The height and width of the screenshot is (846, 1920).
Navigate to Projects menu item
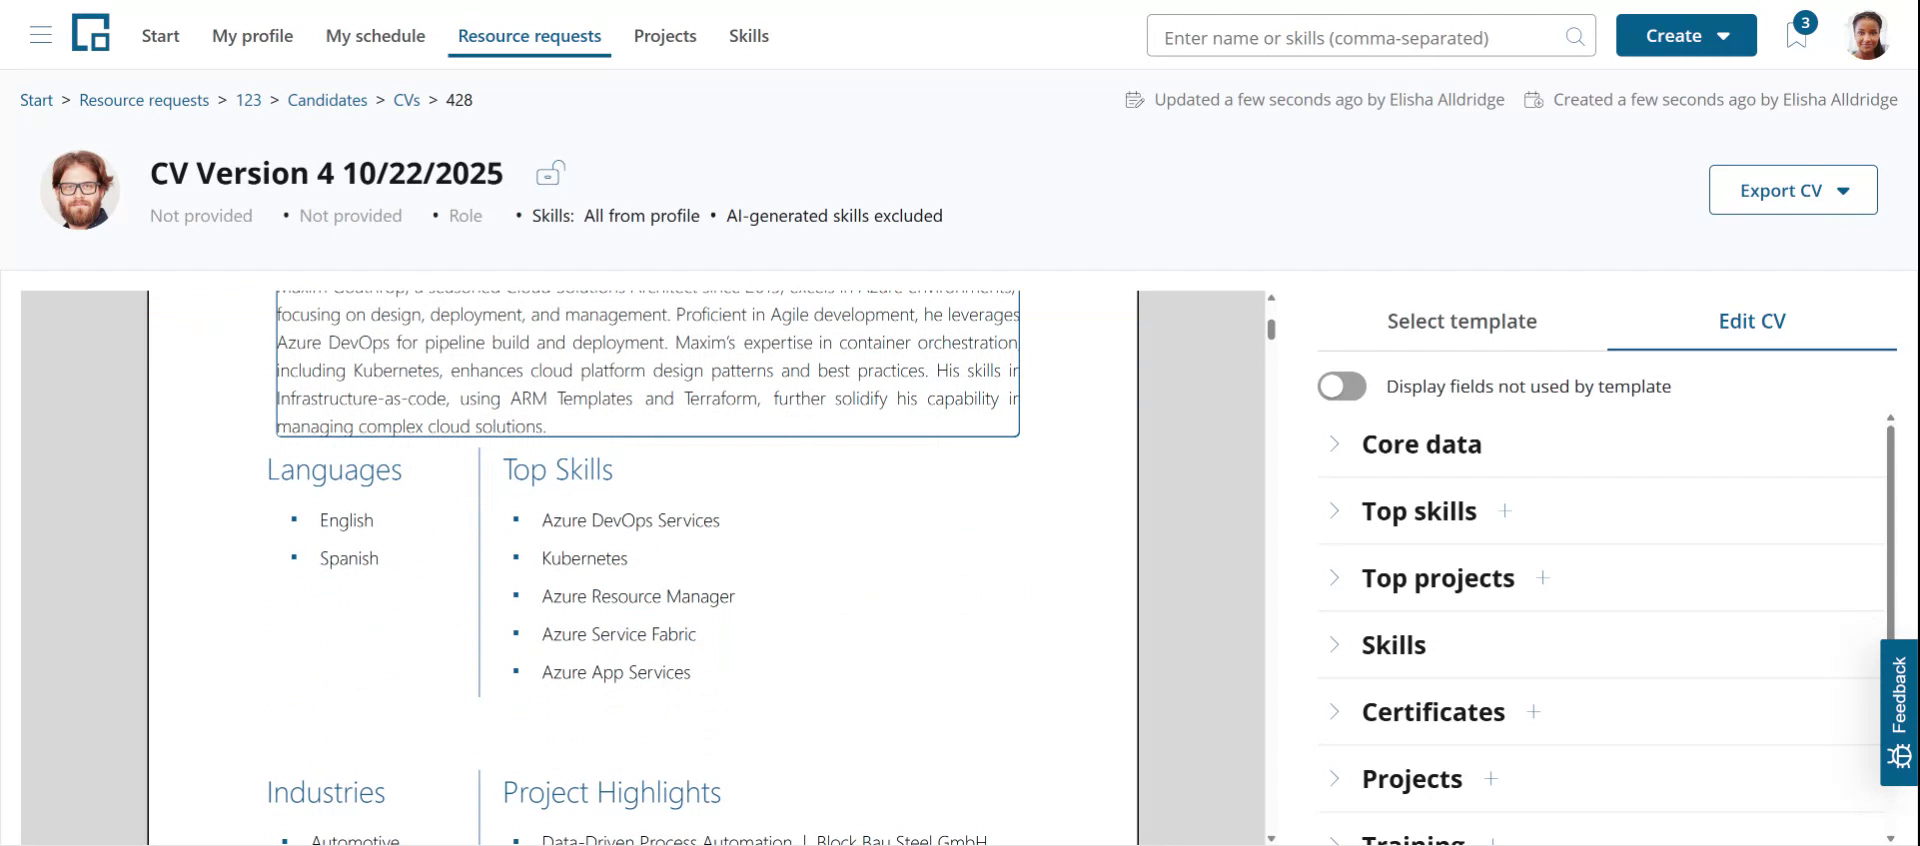click(x=665, y=36)
